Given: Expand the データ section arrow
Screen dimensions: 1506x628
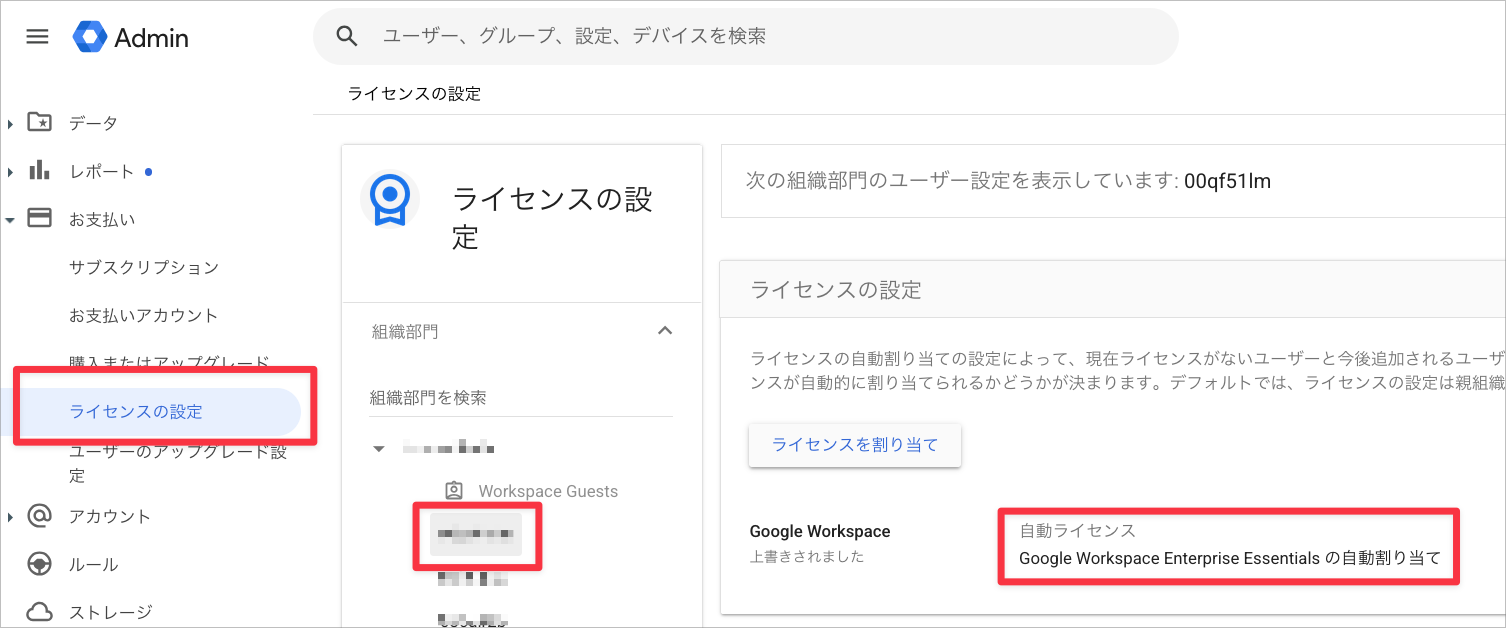Looking at the screenshot, I should click(x=10, y=124).
